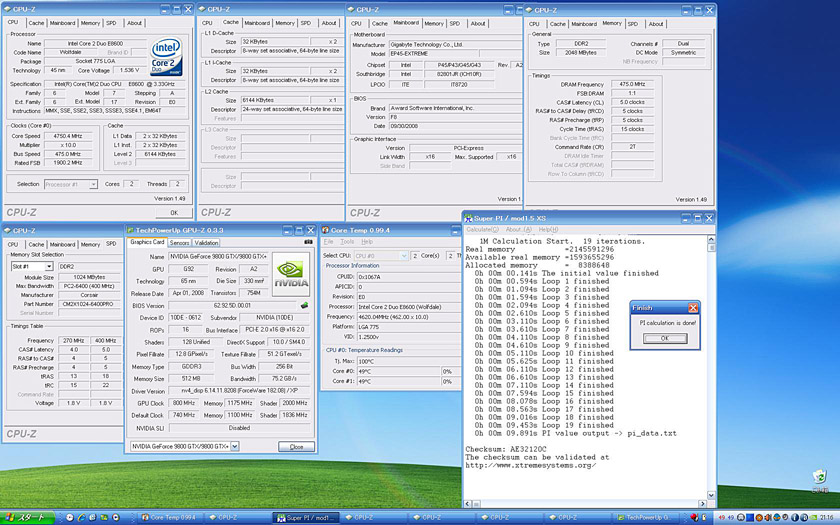Click the SPD Part Number CM2X1024-6400PRO
840x525 pixels.
tap(90, 304)
